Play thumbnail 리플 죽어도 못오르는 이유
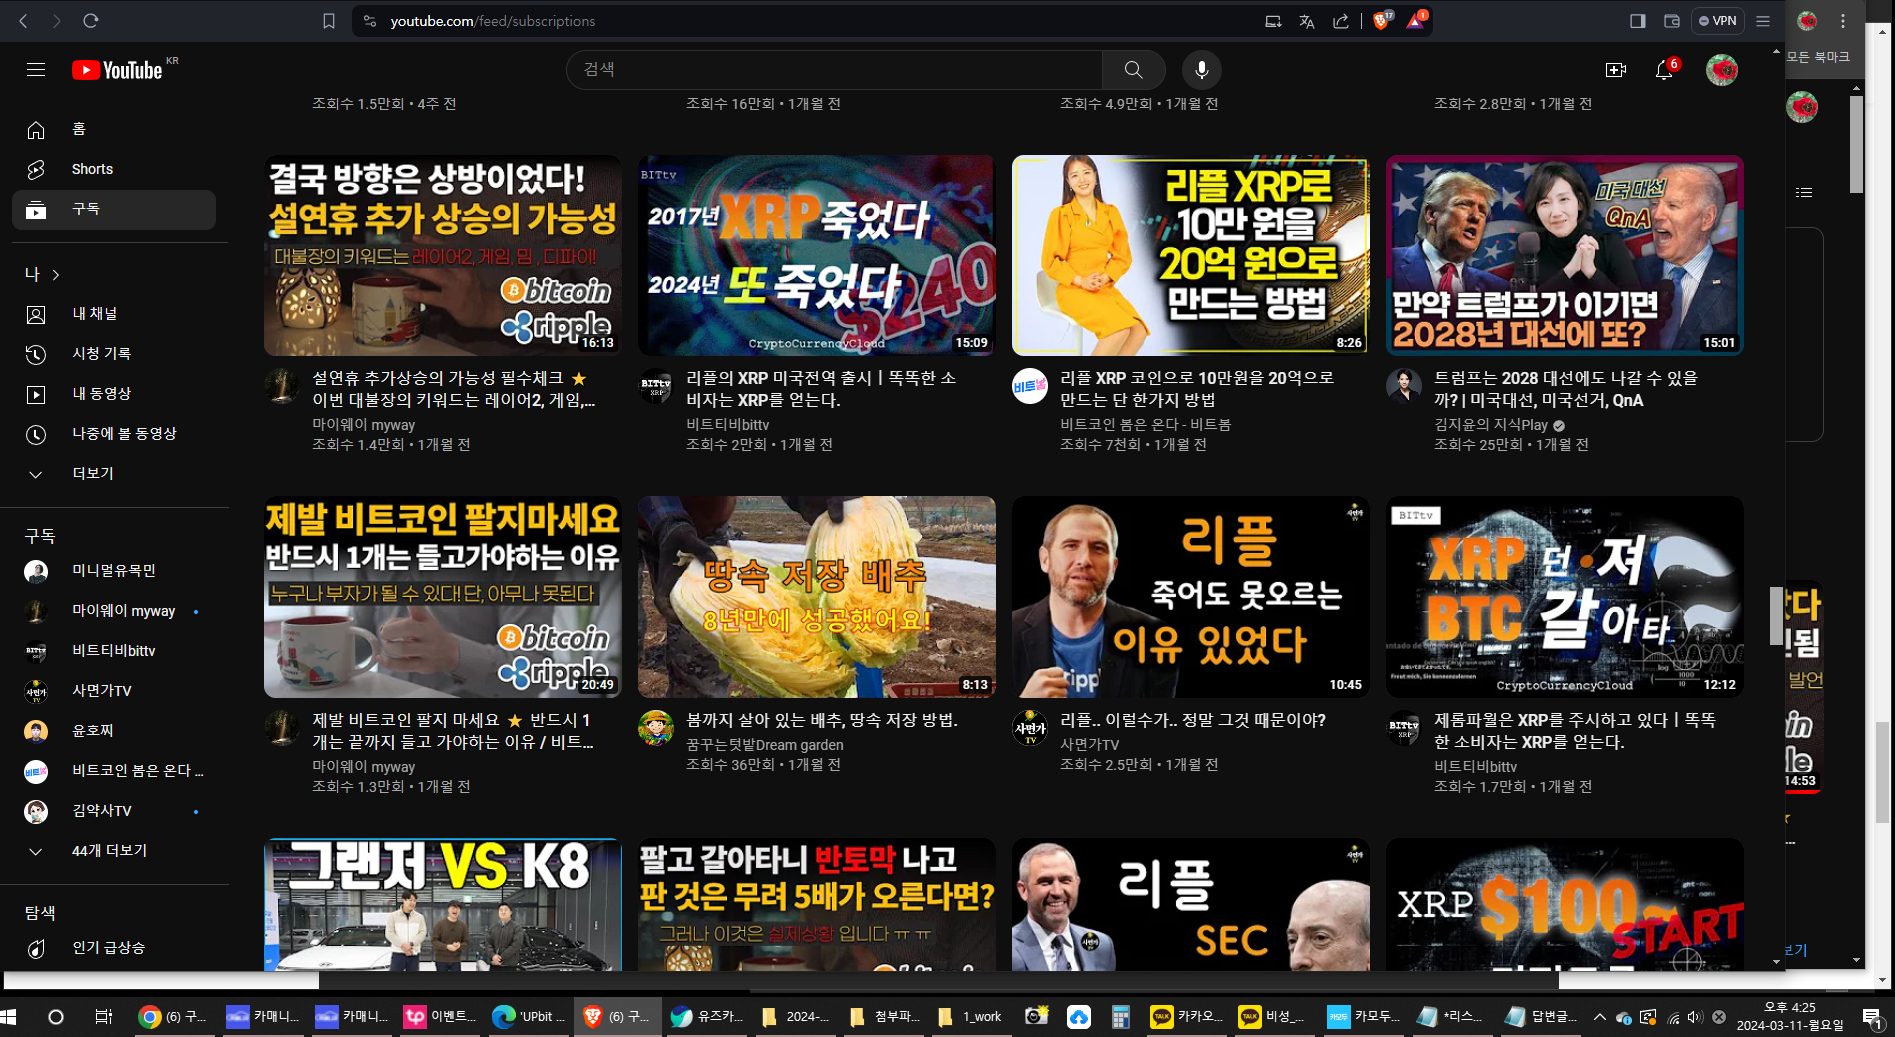 click(1190, 597)
